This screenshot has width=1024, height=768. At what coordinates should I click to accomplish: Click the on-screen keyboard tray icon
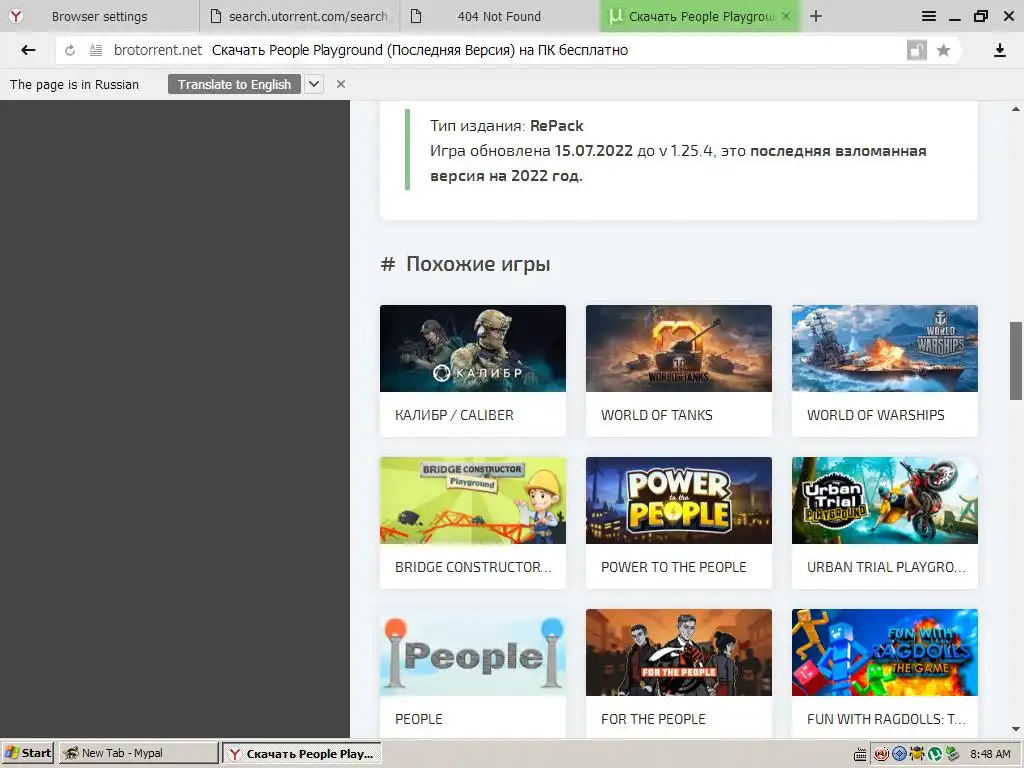(860, 754)
